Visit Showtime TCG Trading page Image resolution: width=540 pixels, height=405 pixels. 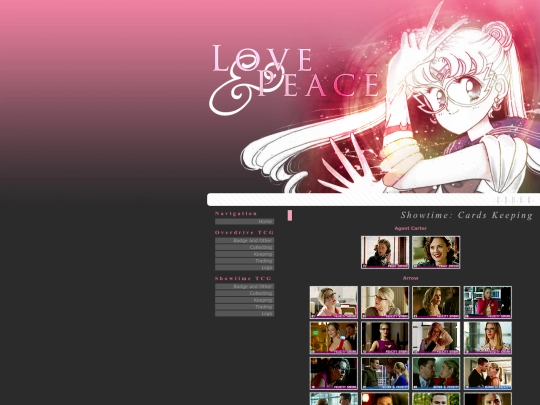click(245, 307)
